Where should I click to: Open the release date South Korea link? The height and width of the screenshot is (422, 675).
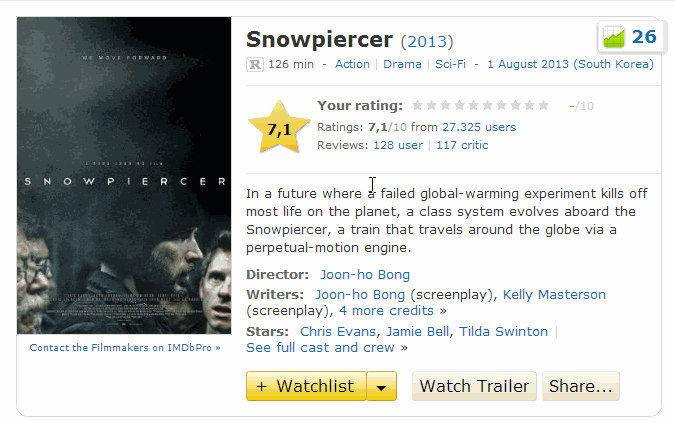[569, 65]
